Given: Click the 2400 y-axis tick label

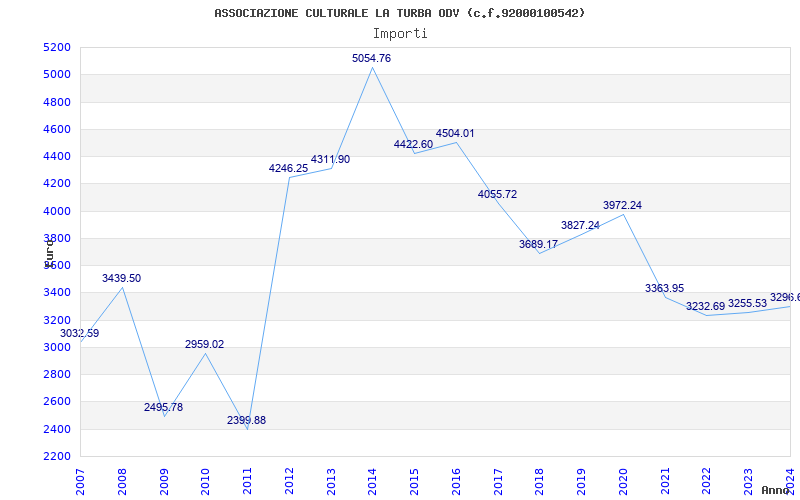Looking at the screenshot, I should tap(57, 429).
